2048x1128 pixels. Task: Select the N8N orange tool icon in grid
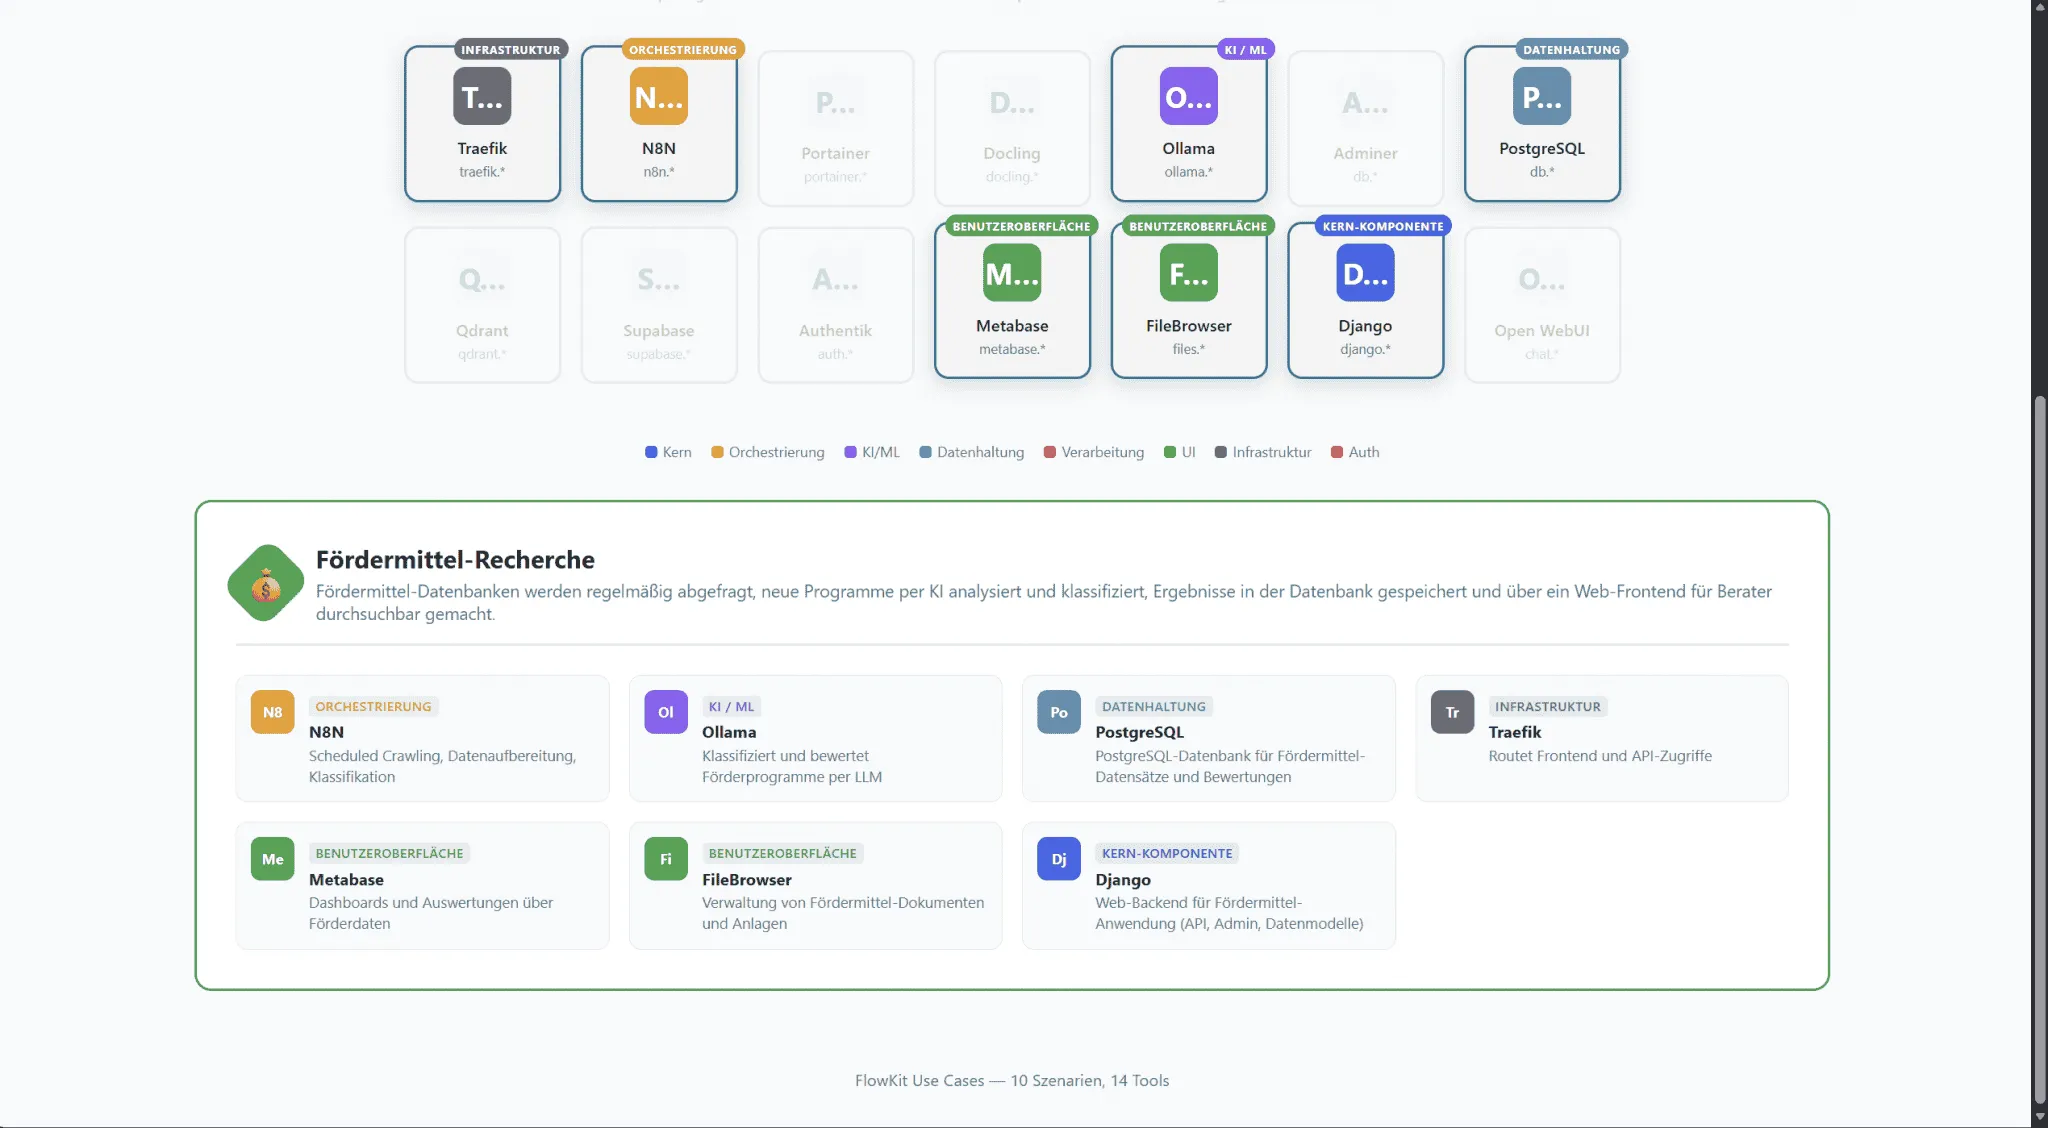(659, 96)
